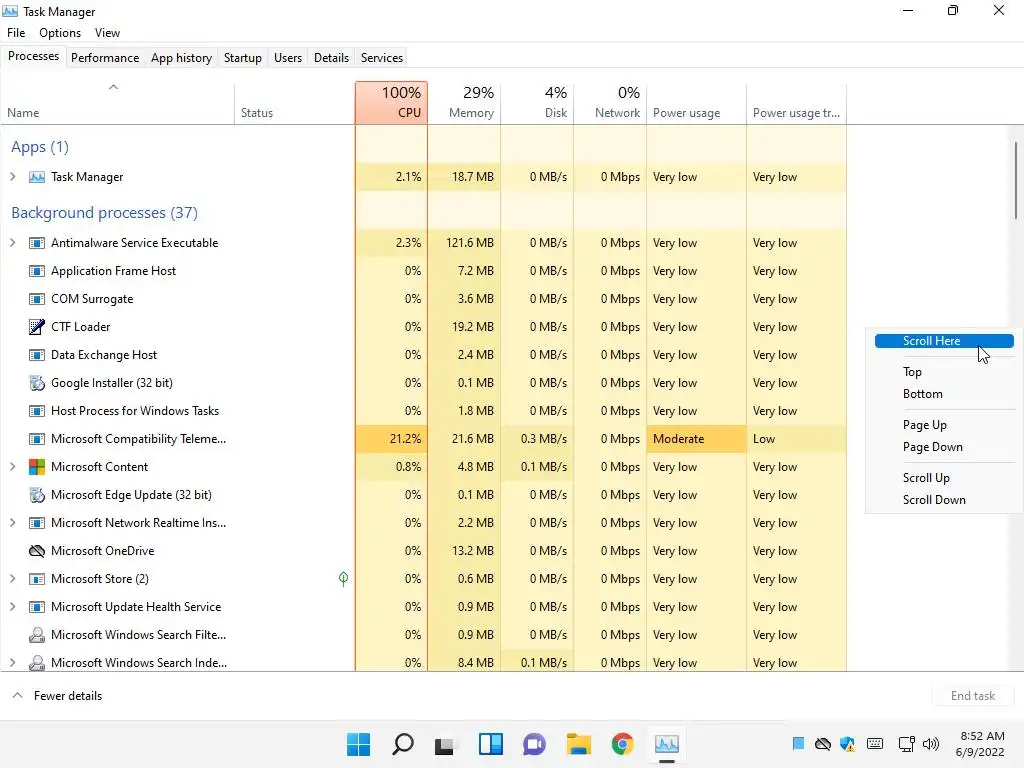The image size is (1024, 768).
Task: Expand Antimalware Service Executable row
Action: click(12, 243)
